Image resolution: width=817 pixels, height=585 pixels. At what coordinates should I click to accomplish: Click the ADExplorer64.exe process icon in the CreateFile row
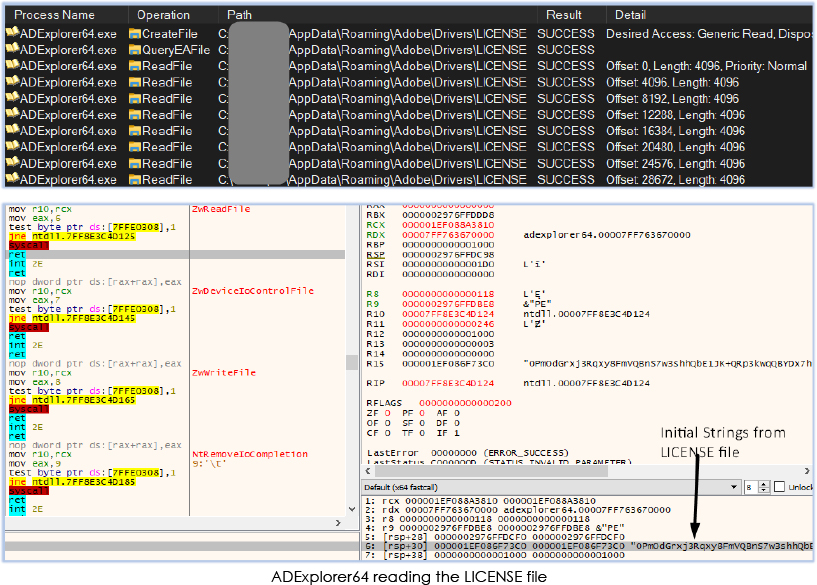click(13, 33)
